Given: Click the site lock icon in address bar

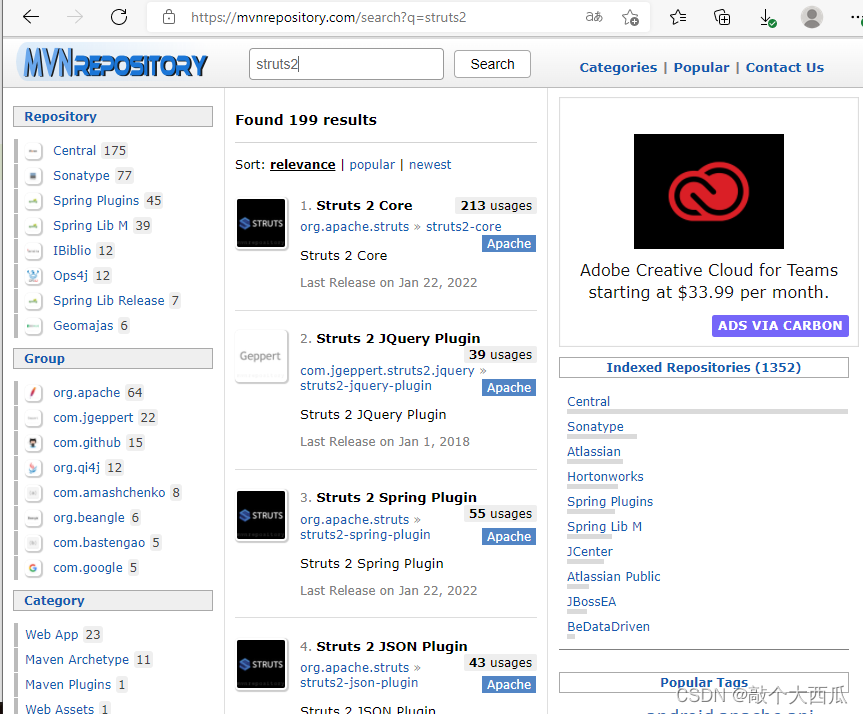Looking at the screenshot, I should pyautogui.click(x=169, y=17).
